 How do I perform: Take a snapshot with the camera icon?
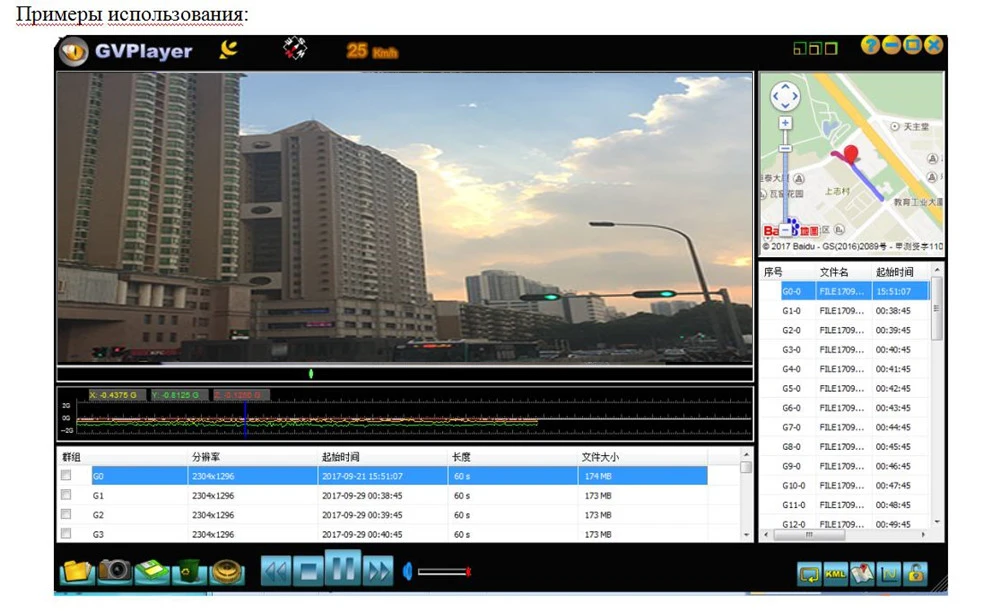(114, 570)
